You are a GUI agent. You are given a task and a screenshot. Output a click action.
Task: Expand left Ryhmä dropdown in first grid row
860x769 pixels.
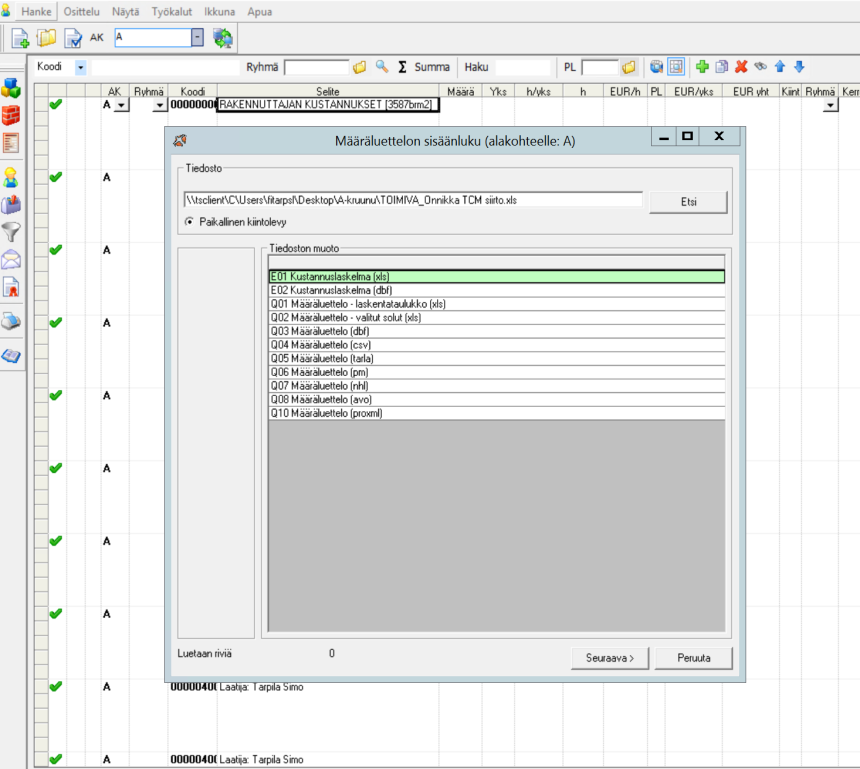[159, 105]
